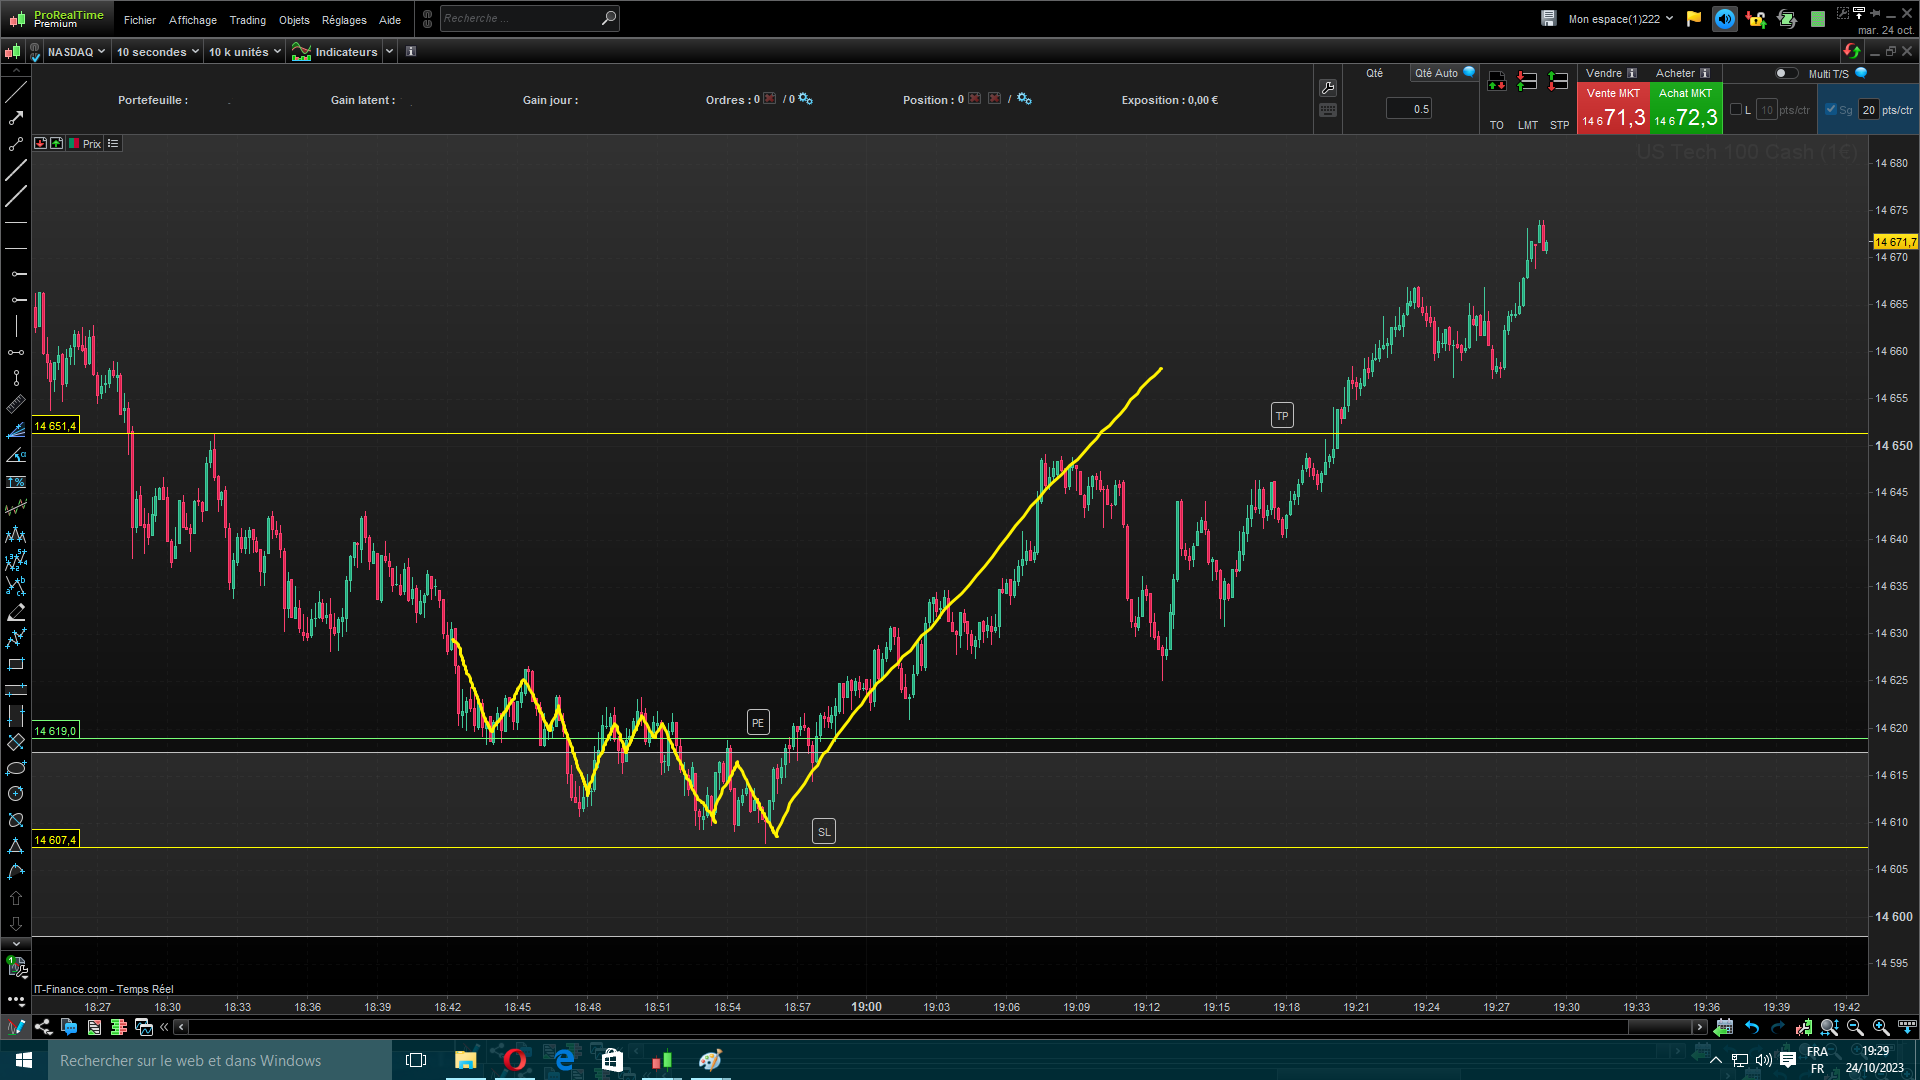Open the 10 secondes timeframe dropdown
This screenshot has height=1080, width=1920.
tap(157, 52)
